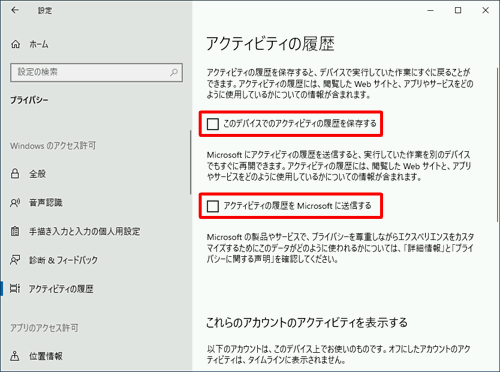Click the プライバシー heading text

29,100
